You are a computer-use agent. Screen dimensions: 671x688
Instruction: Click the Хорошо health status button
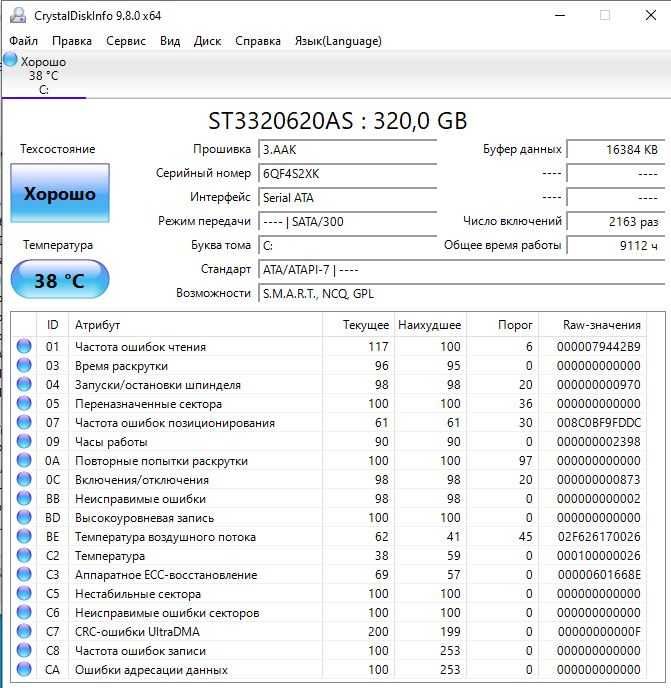60,193
